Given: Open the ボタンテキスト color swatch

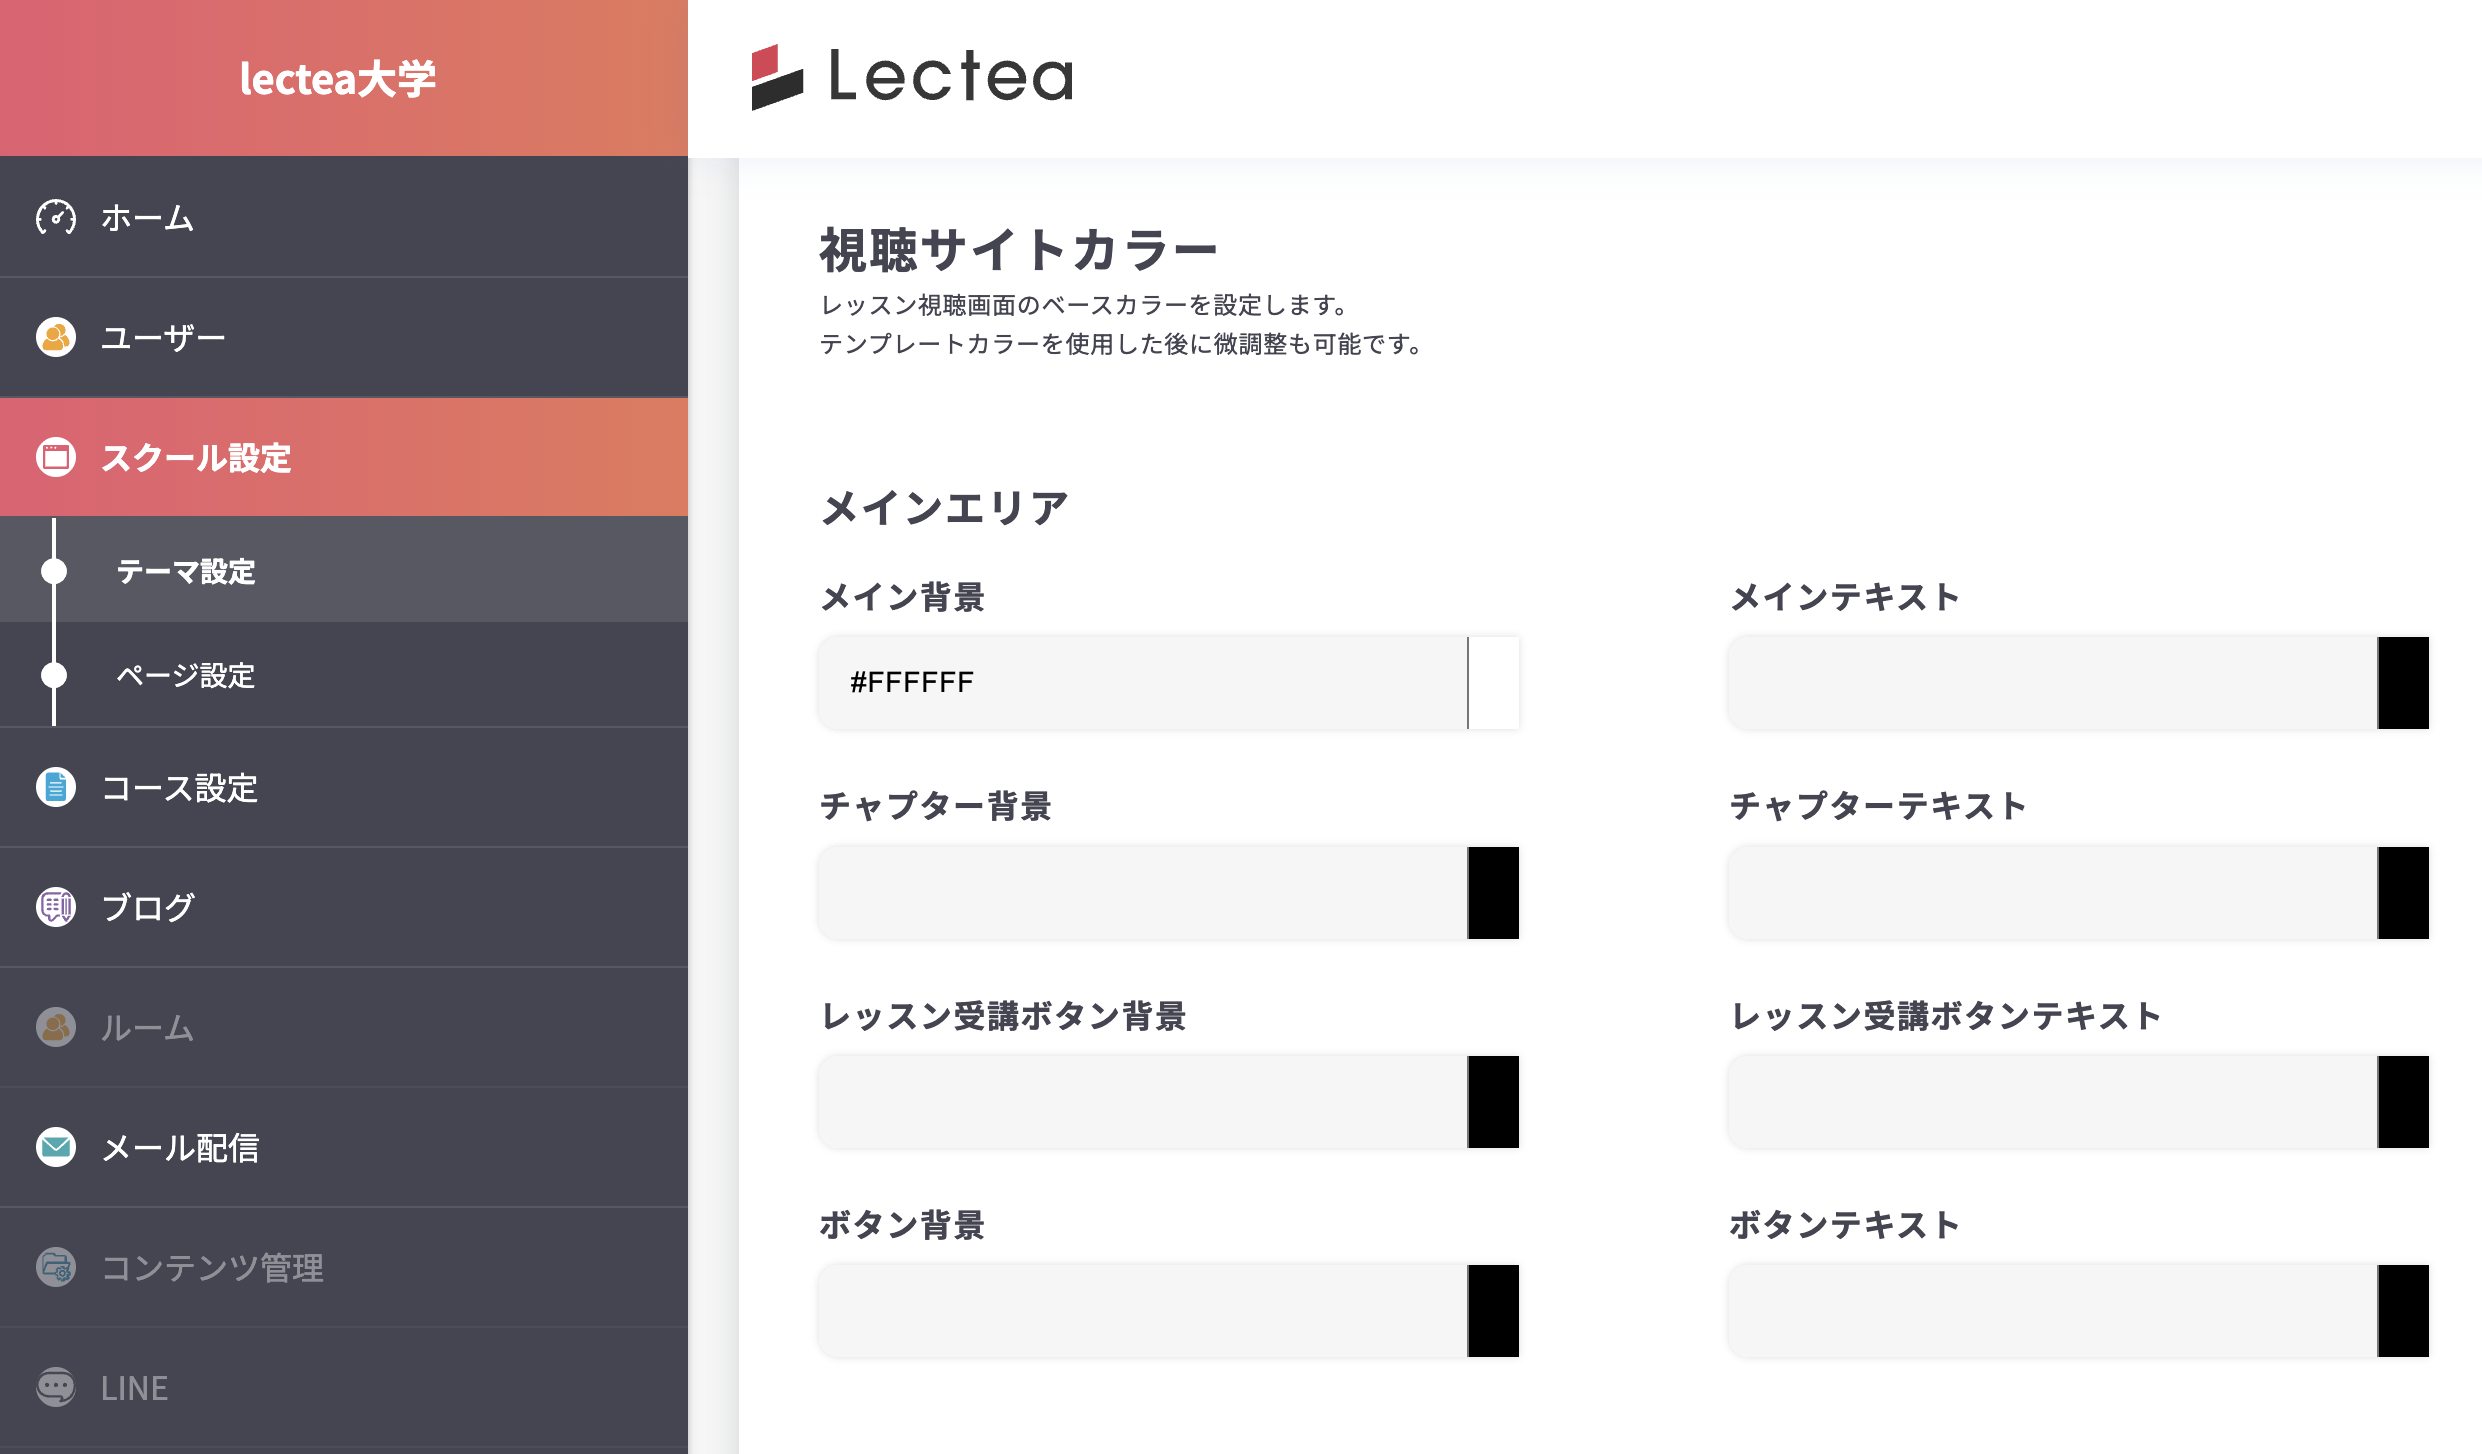Looking at the screenshot, I should click(2404, 1310).
